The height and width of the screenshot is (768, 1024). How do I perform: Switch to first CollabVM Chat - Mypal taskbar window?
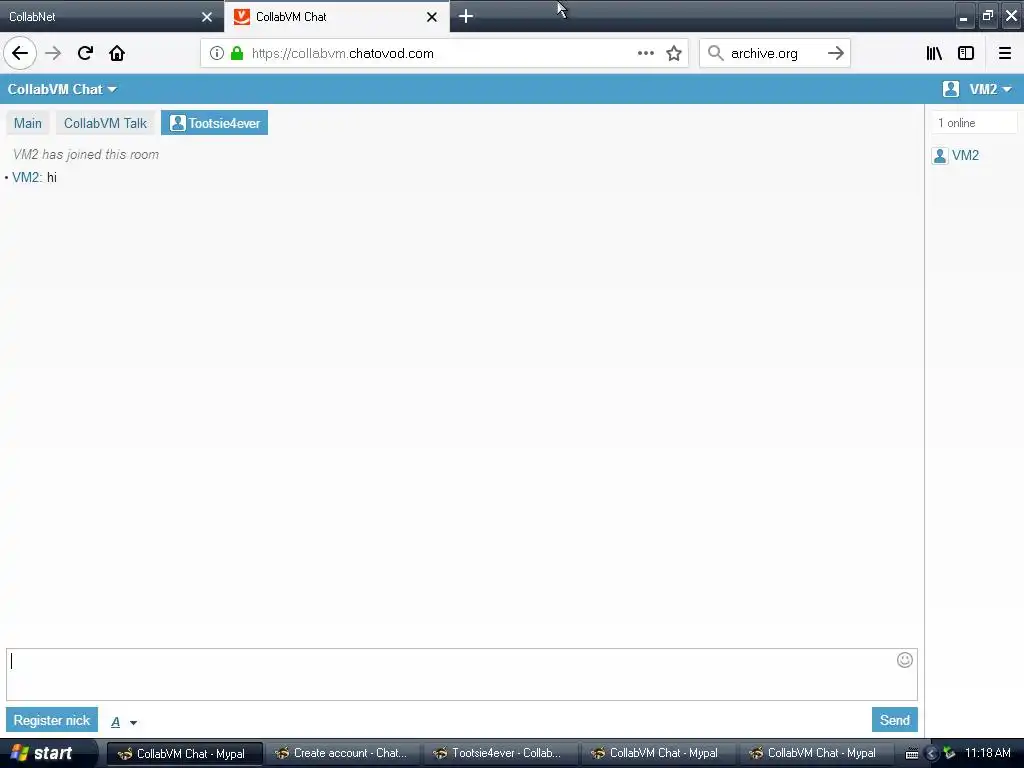click(x=185, y=754)
